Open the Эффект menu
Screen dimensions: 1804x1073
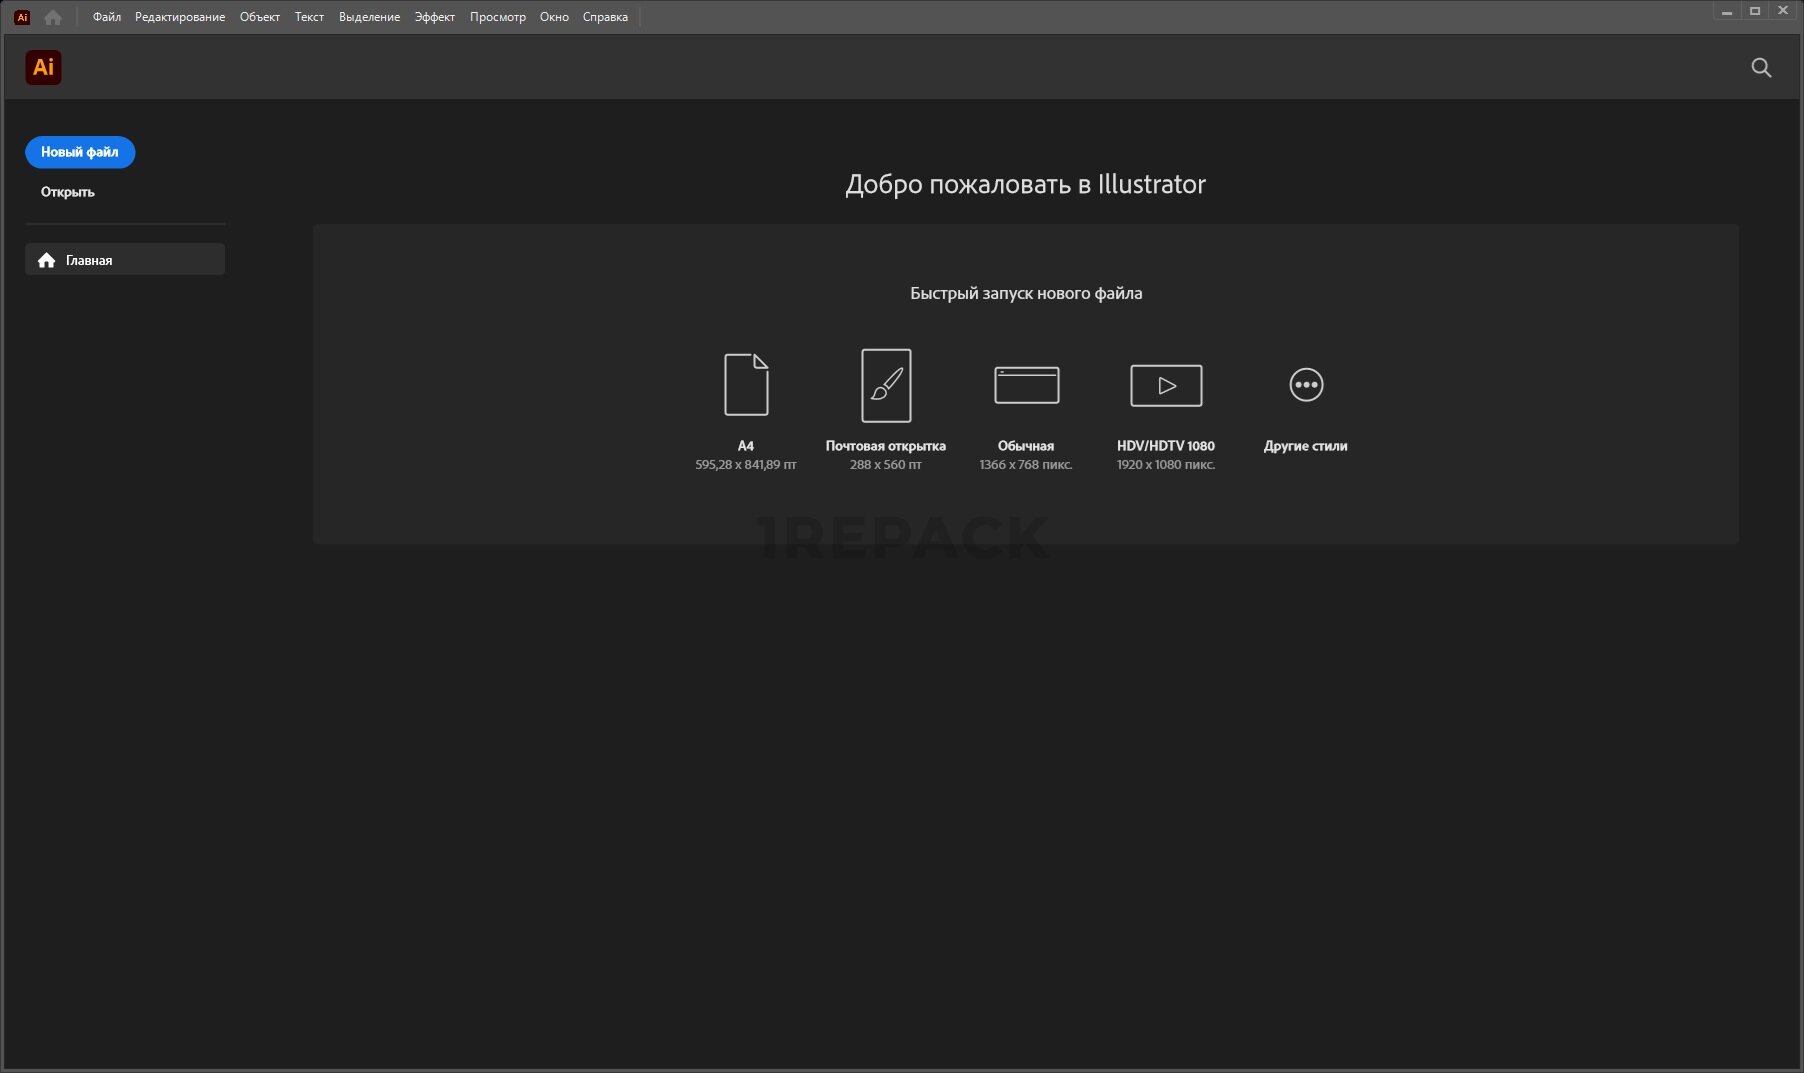coord(435,17)
